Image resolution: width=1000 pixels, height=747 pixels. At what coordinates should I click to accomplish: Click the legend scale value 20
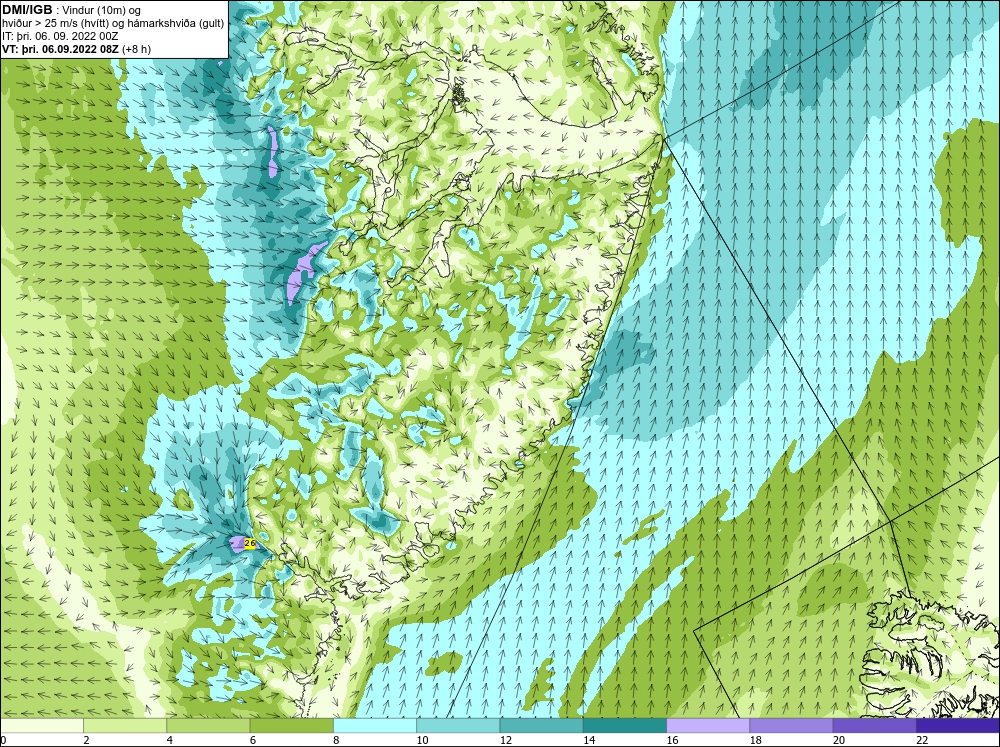839,740
